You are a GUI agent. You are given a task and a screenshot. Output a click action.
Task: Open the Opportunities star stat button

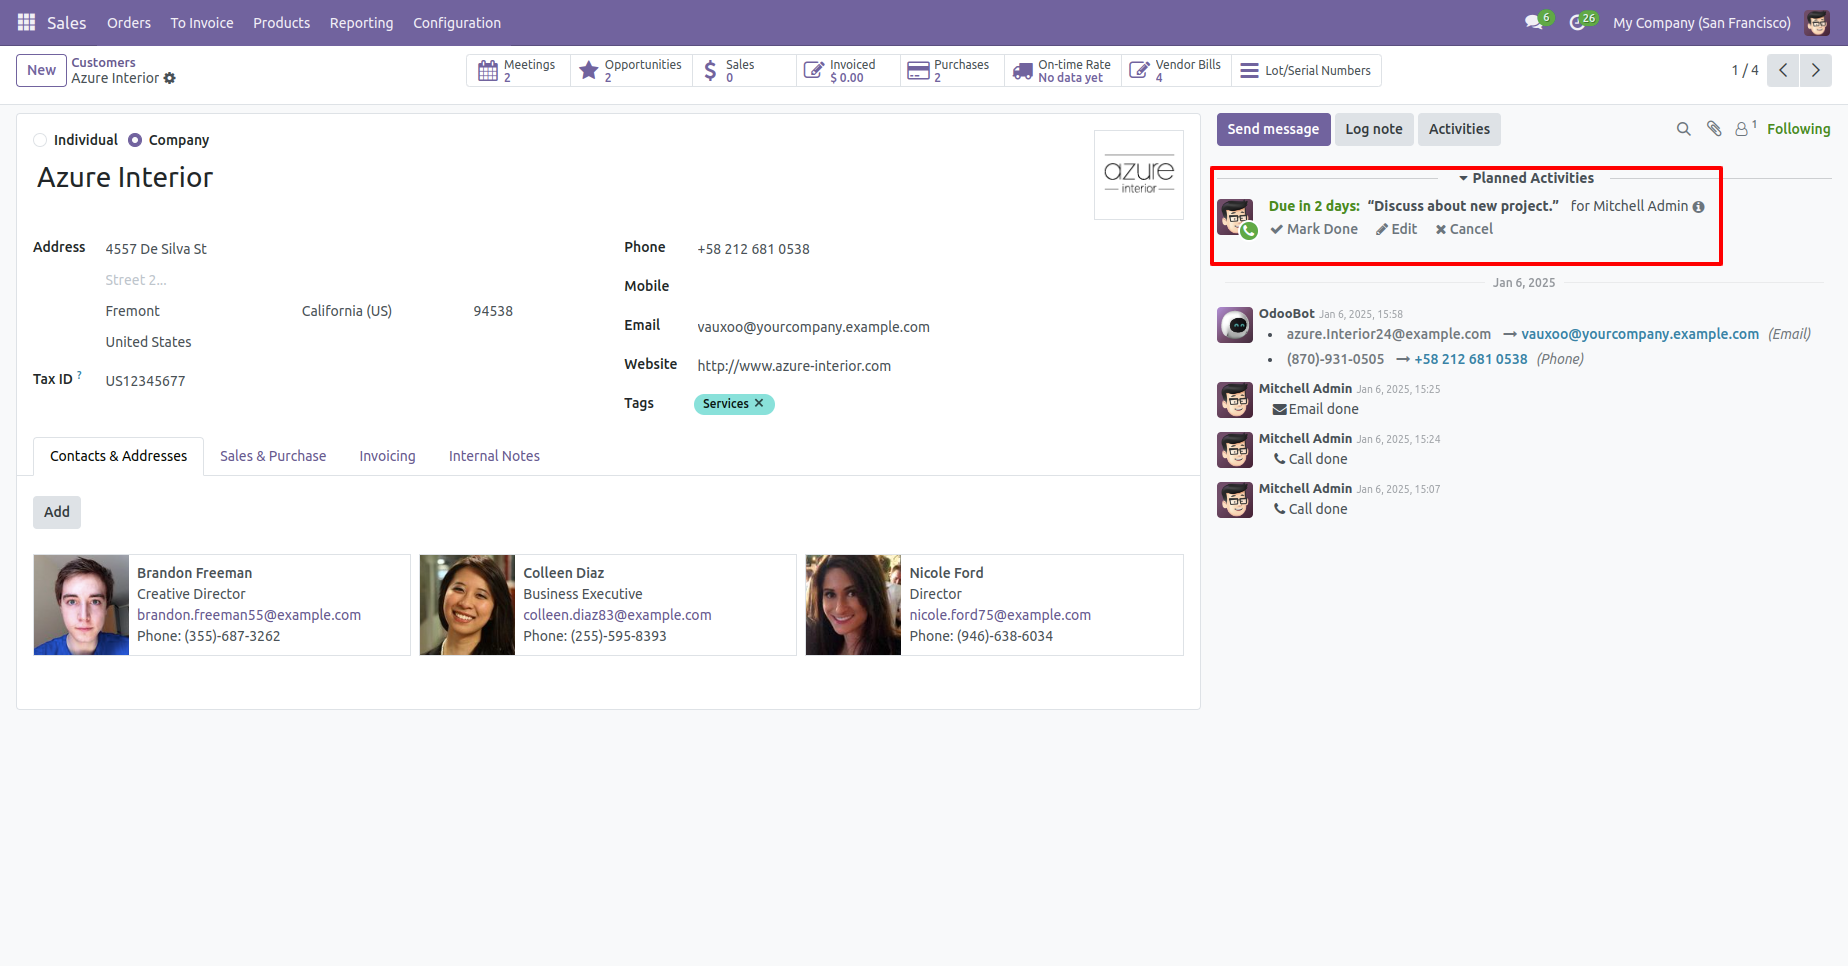point(631,71)
